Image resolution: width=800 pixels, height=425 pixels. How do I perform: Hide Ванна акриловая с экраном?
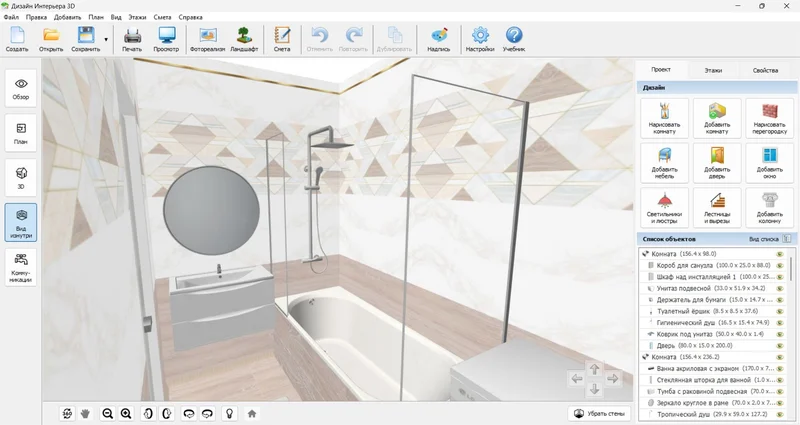tap(780, 368)
